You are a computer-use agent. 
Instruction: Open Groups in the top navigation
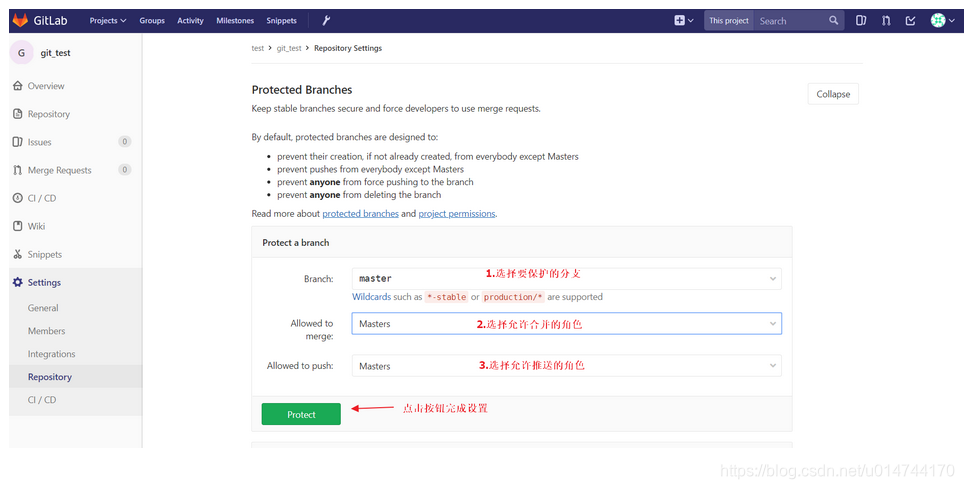(x=152, y=20)
